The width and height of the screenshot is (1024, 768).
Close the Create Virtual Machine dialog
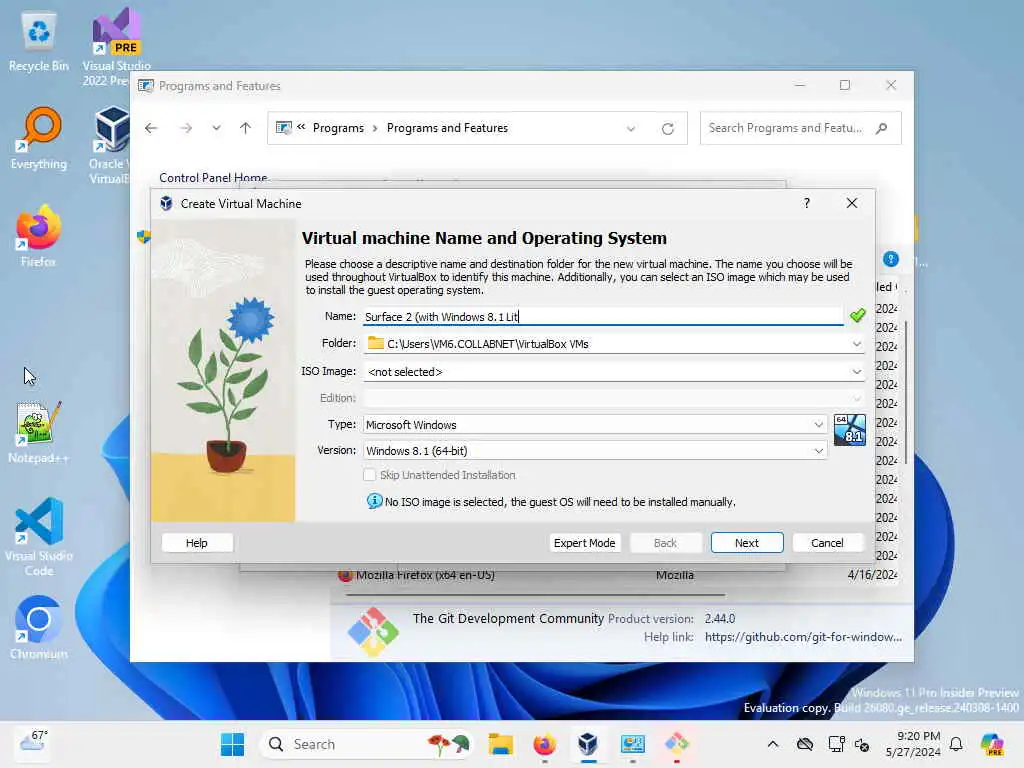pos(852,203)
